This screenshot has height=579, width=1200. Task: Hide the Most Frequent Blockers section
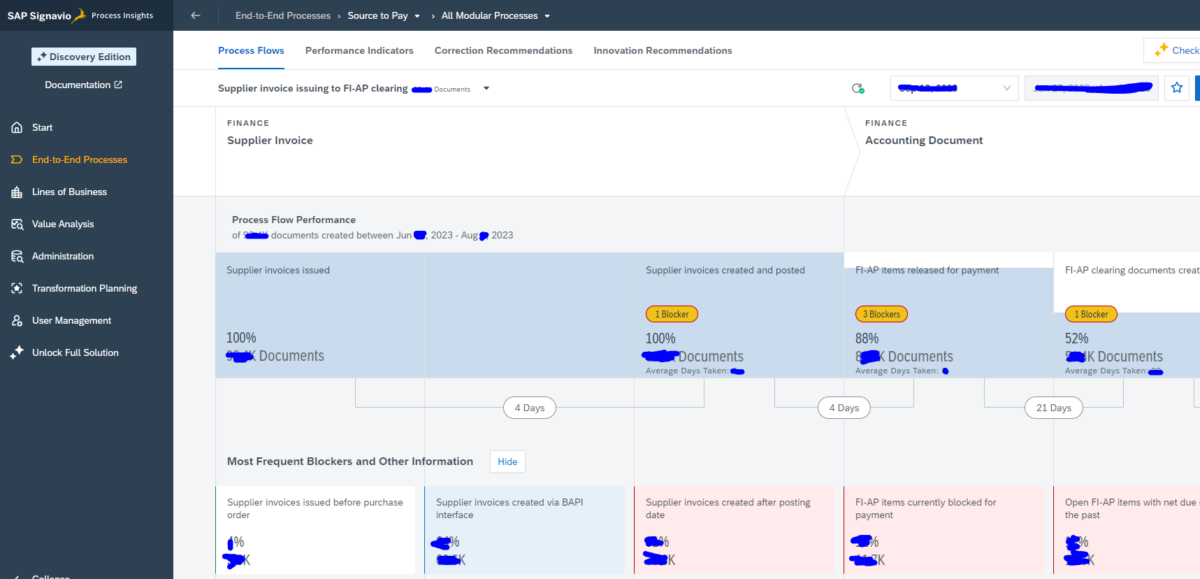point(507,461)
